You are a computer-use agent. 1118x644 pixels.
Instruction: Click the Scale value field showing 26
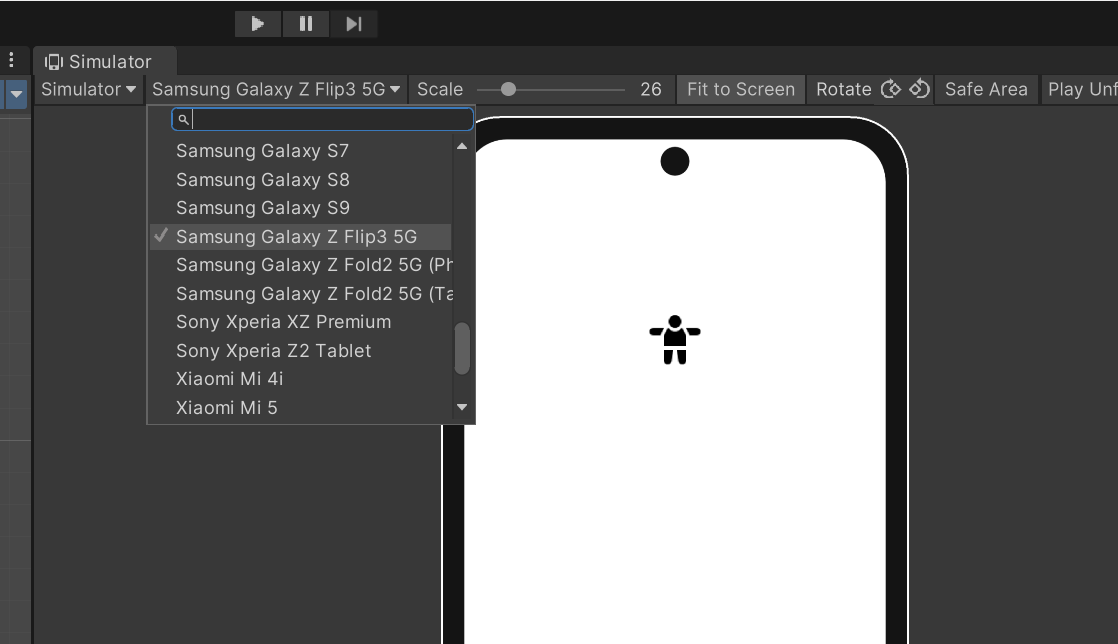650,89
